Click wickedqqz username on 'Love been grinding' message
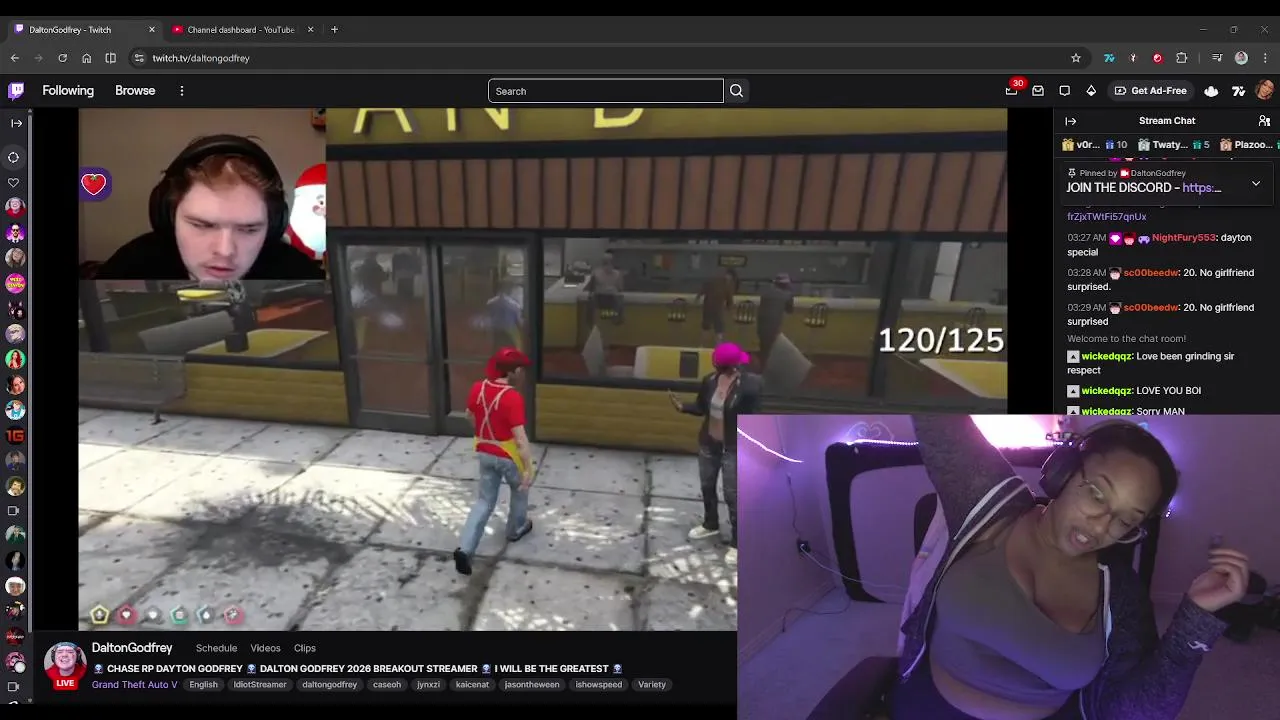Viewport: 1280px width, 720px height. coord(1106,356)
